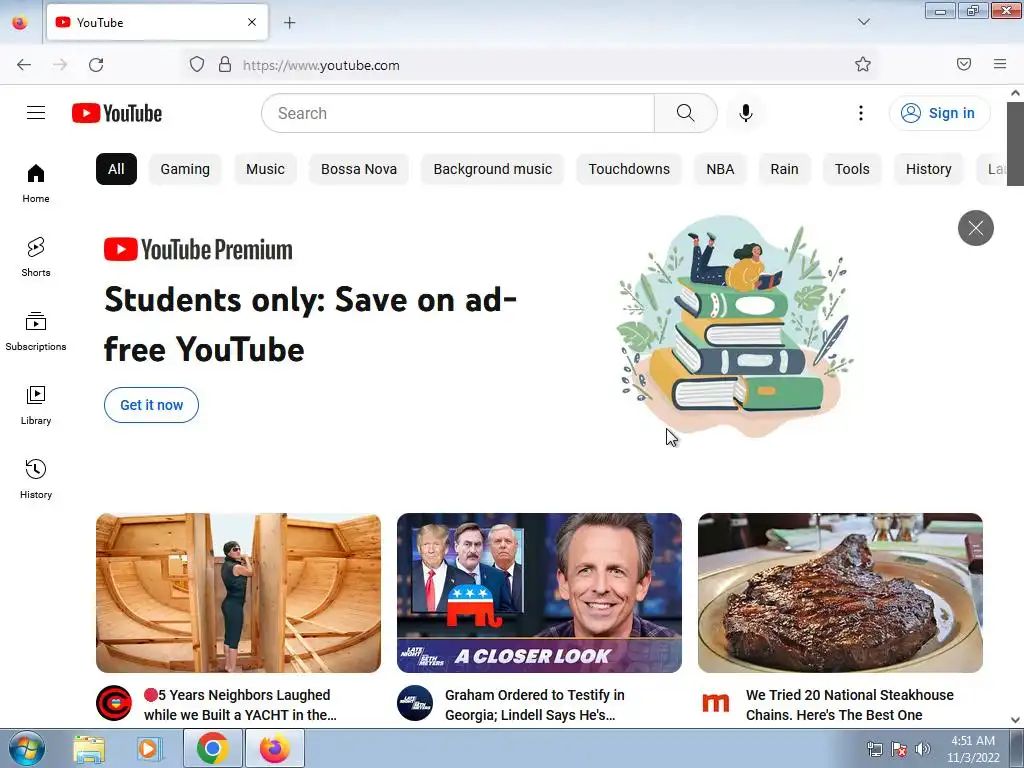The height and width of the screenshot is (768, 1024).
Task: Reload the page
Action: 96,65
